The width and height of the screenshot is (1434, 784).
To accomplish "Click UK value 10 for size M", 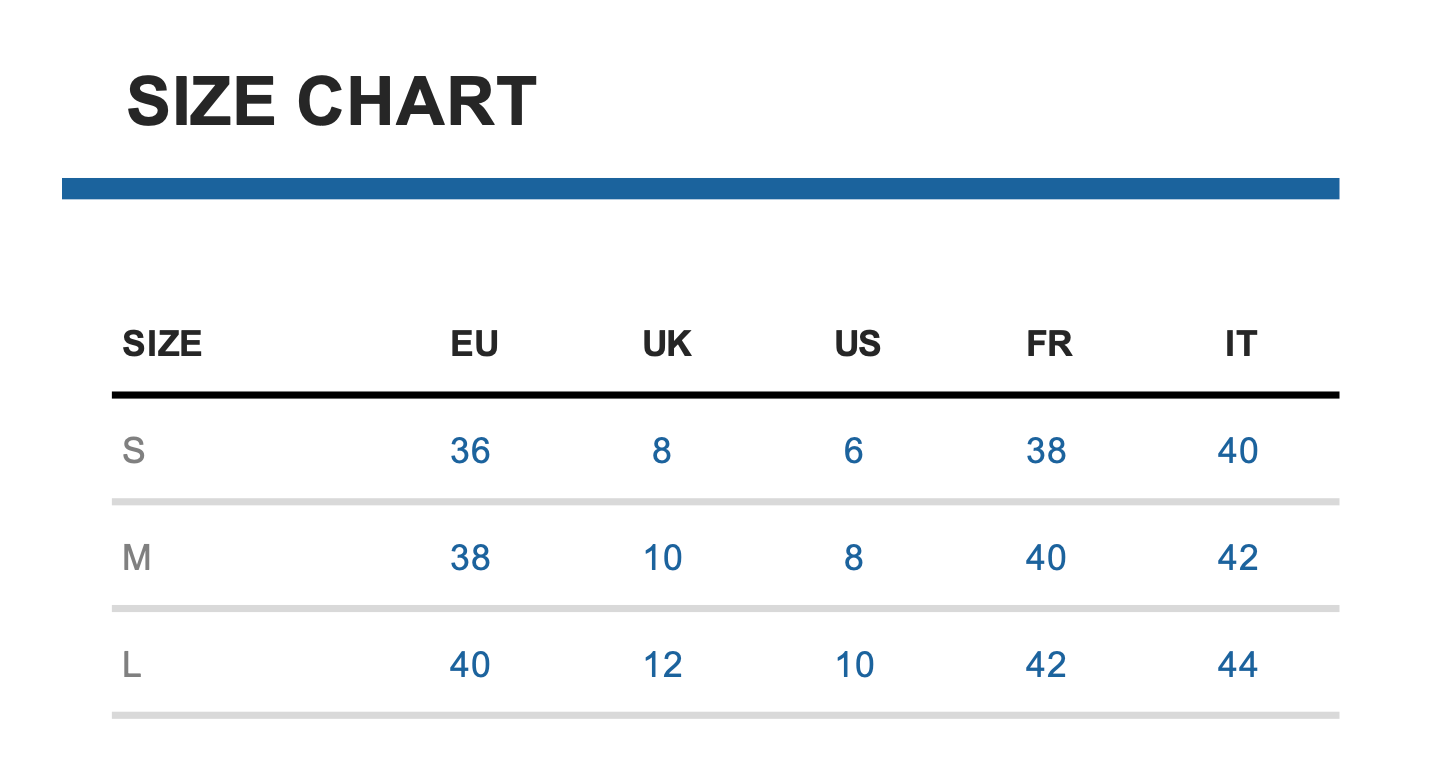I will [x=662, y=558].
